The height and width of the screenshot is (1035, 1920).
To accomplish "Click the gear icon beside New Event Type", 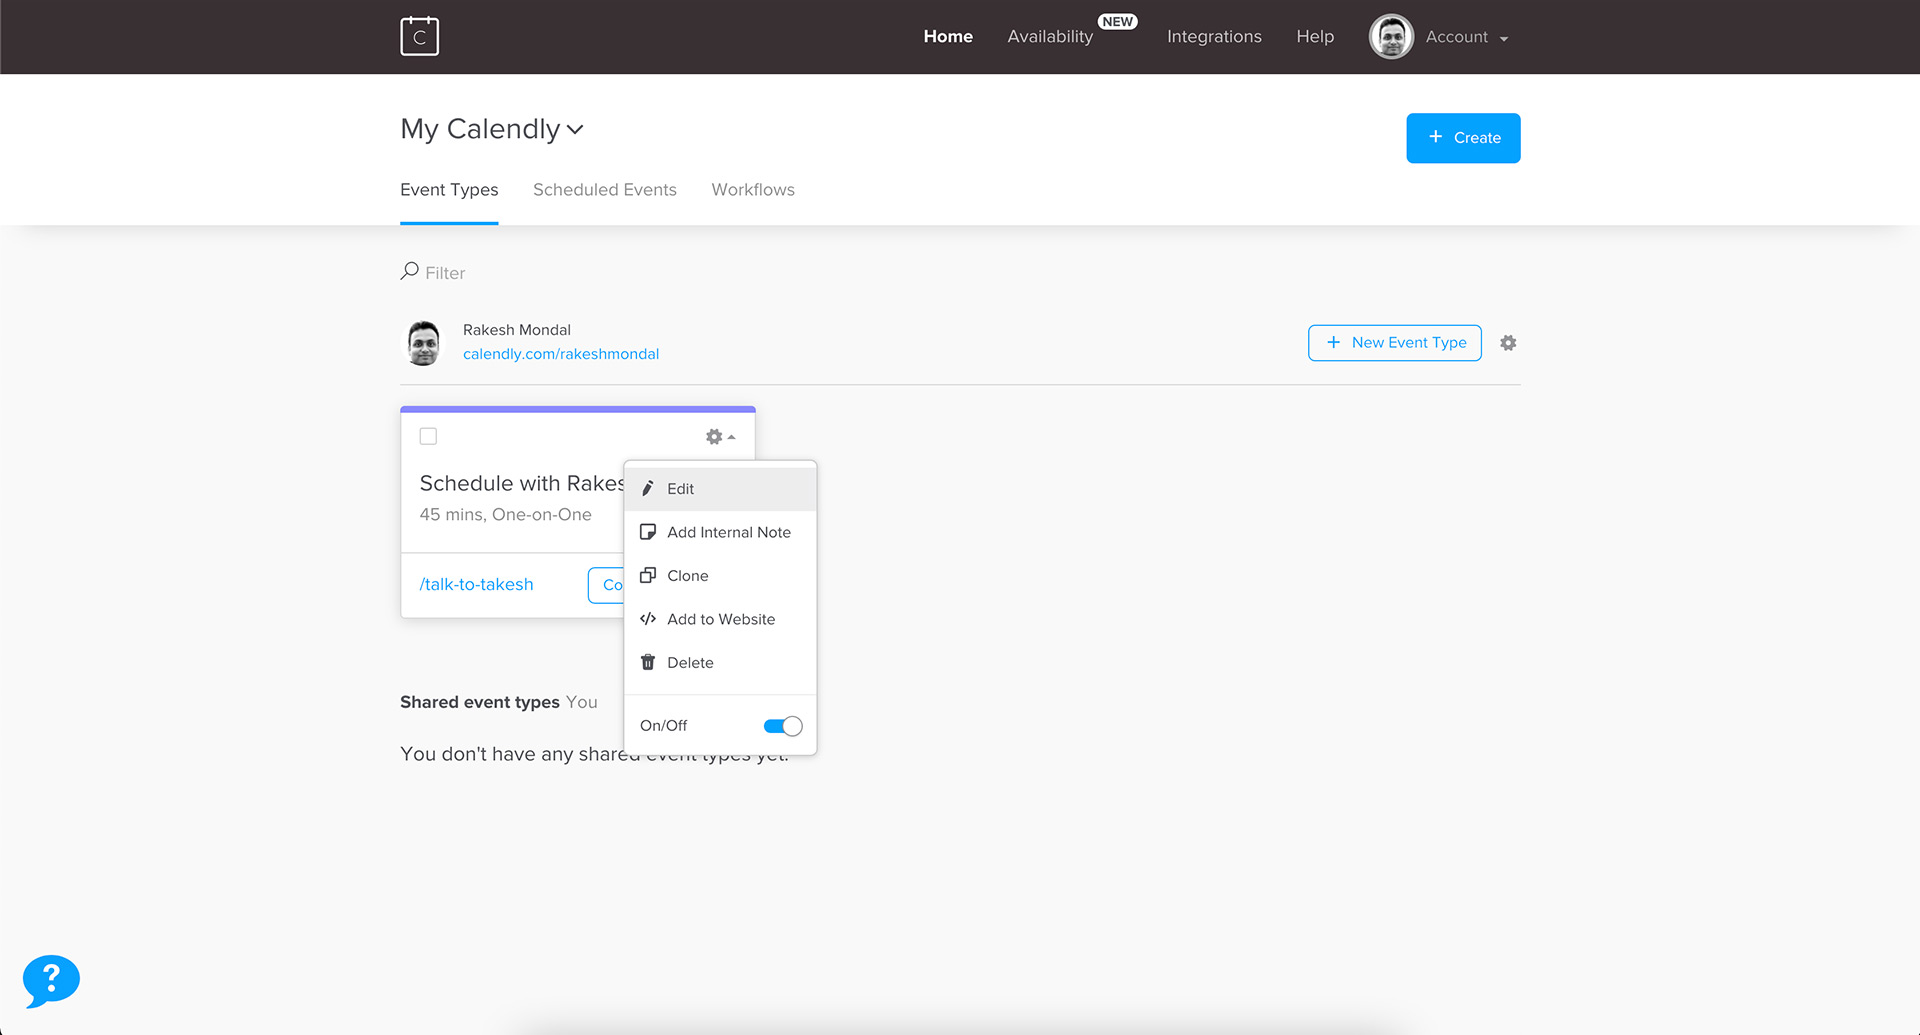I will coord(1508,343).
